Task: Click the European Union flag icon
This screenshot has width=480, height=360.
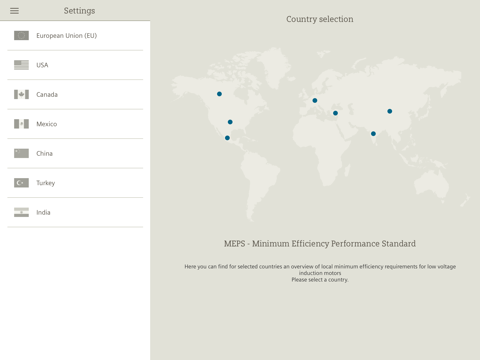Action: point(21,35)
